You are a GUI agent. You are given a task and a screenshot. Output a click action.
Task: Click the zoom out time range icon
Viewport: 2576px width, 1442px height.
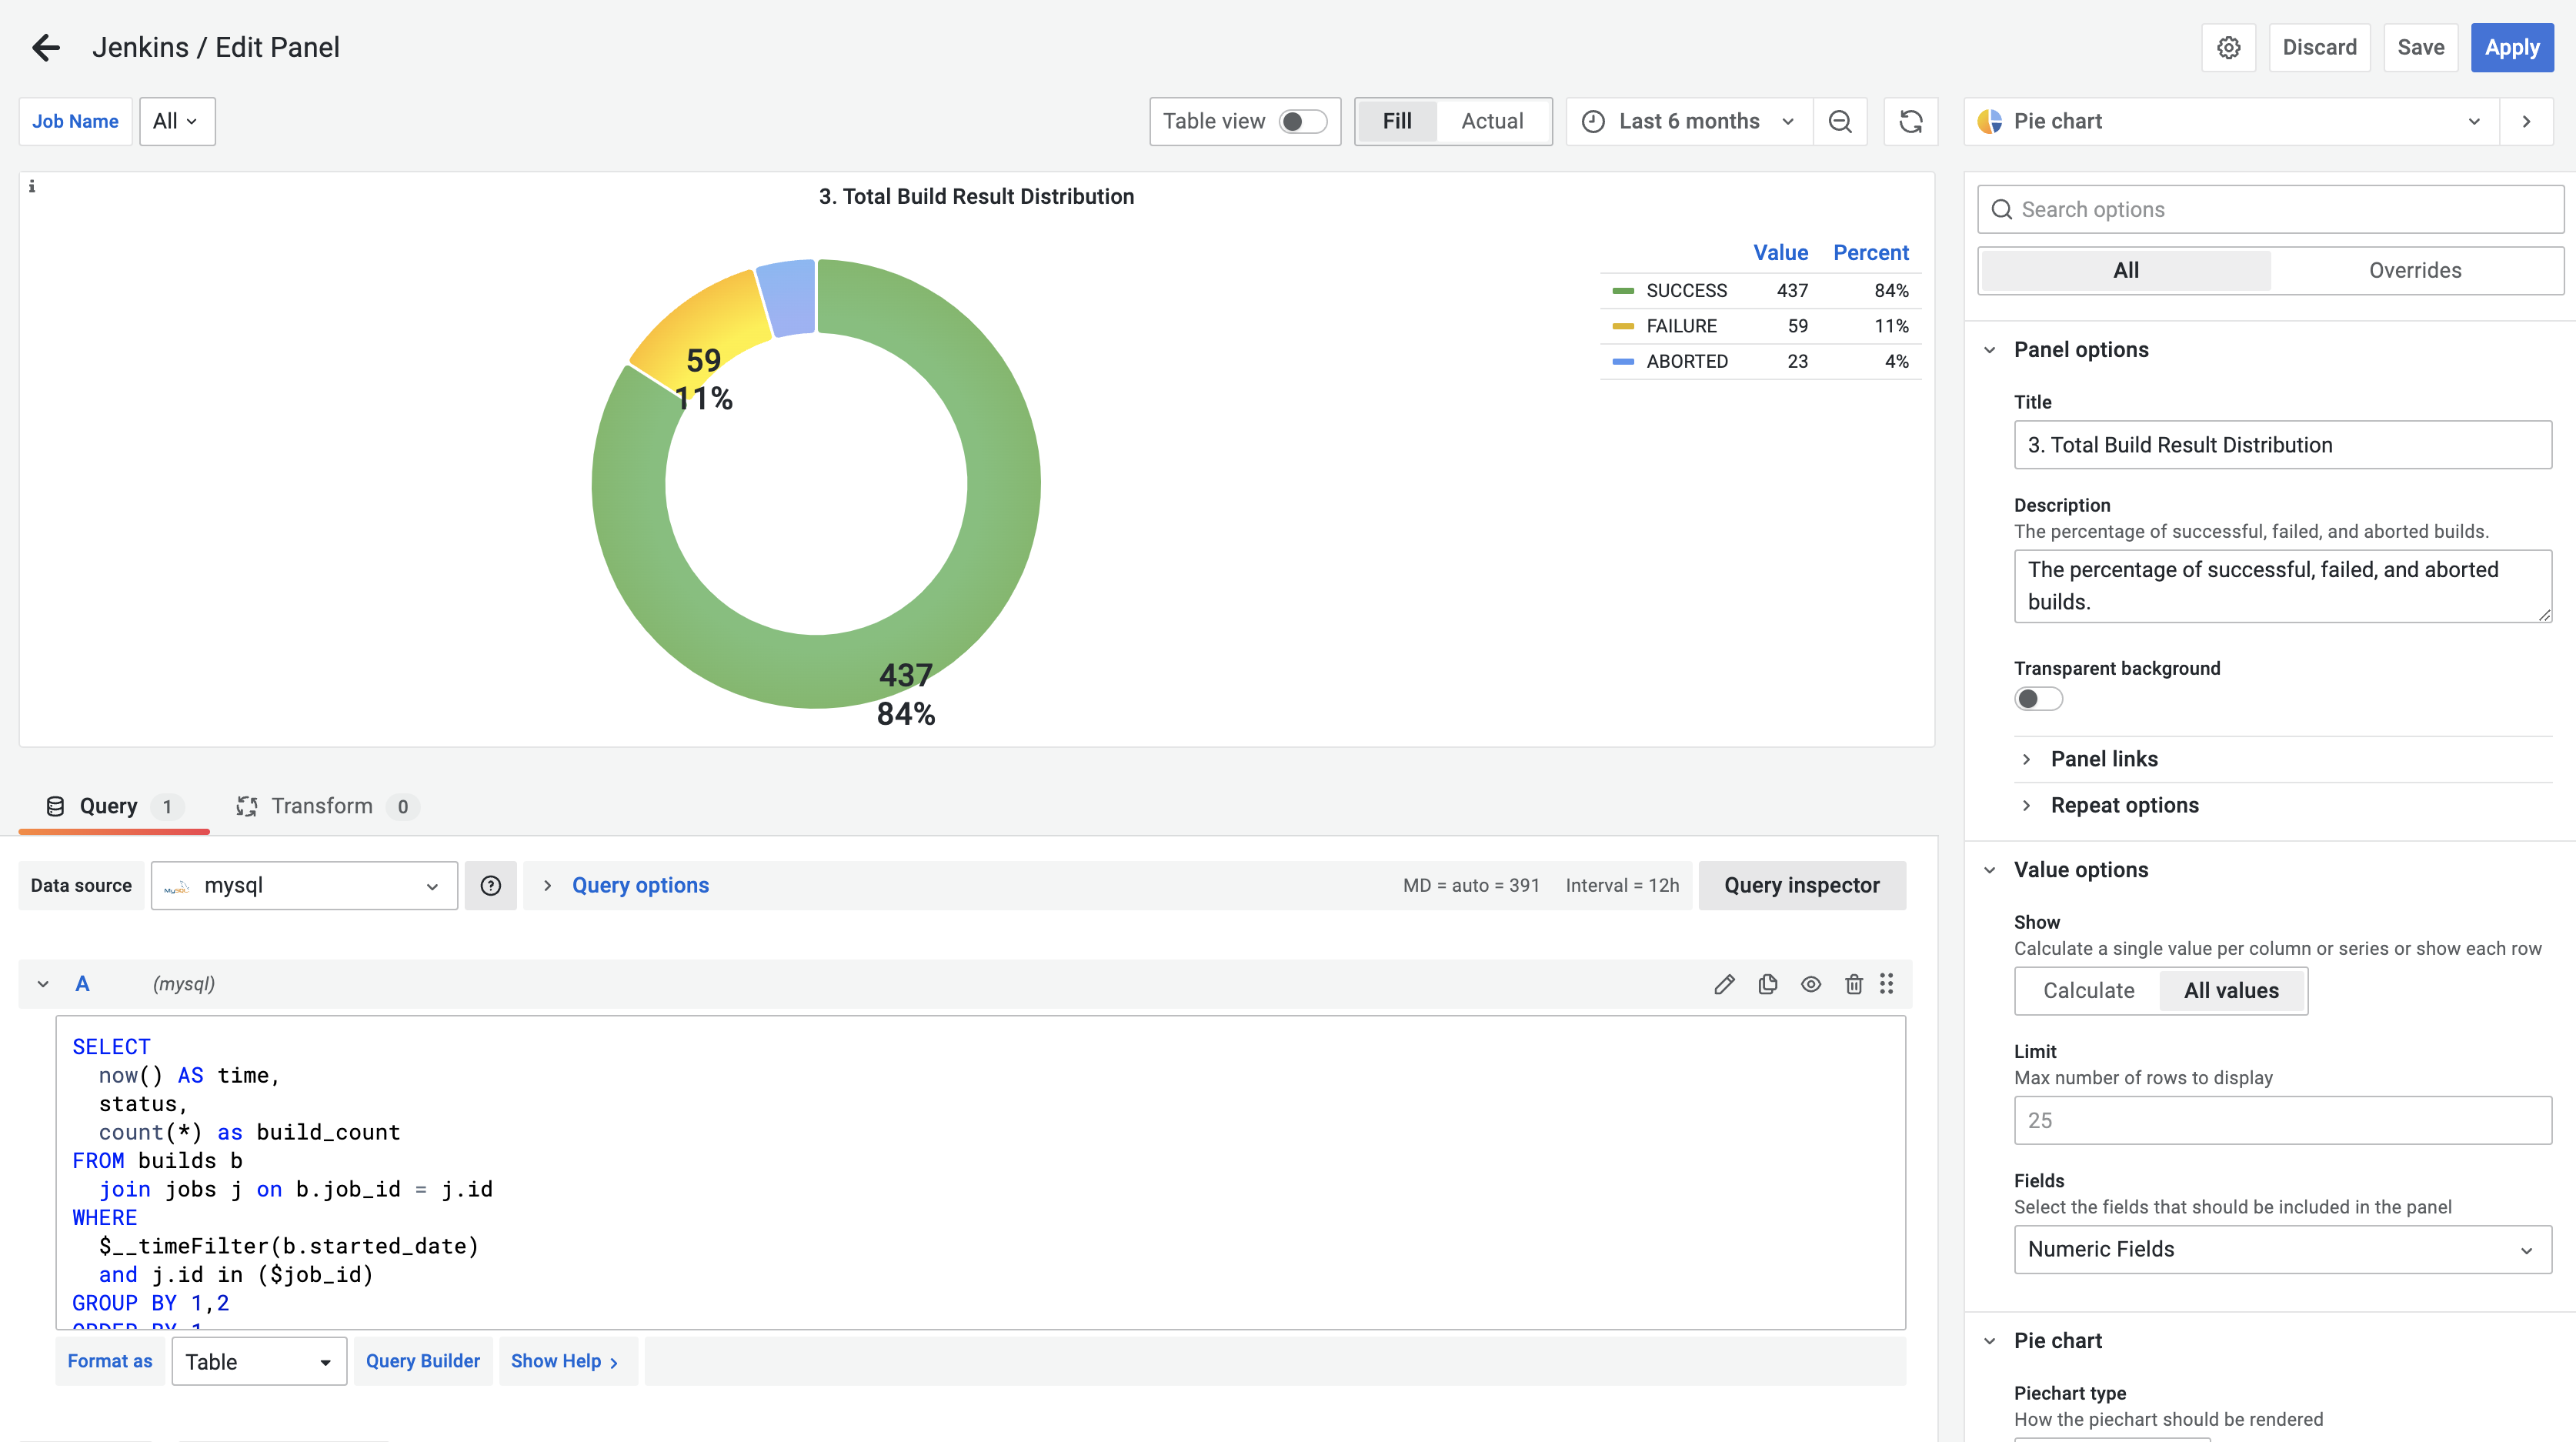[x=1840, y=121]
